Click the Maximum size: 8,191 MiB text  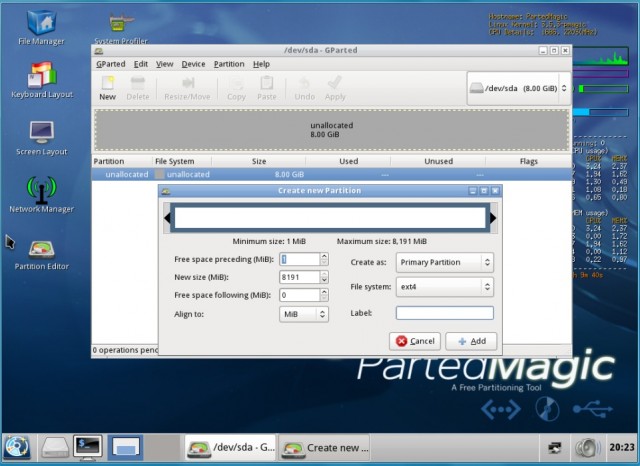pos(382,242)
